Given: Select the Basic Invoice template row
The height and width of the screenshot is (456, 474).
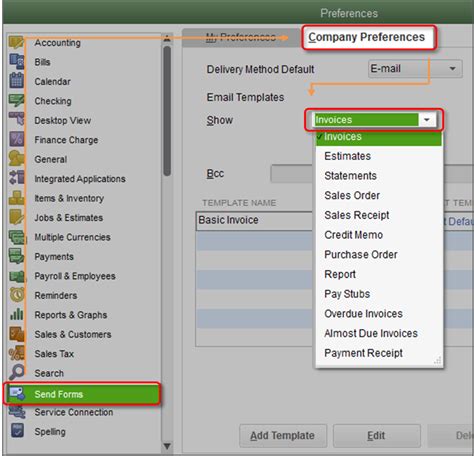Looking at the screenshot, I should [255, 220].
